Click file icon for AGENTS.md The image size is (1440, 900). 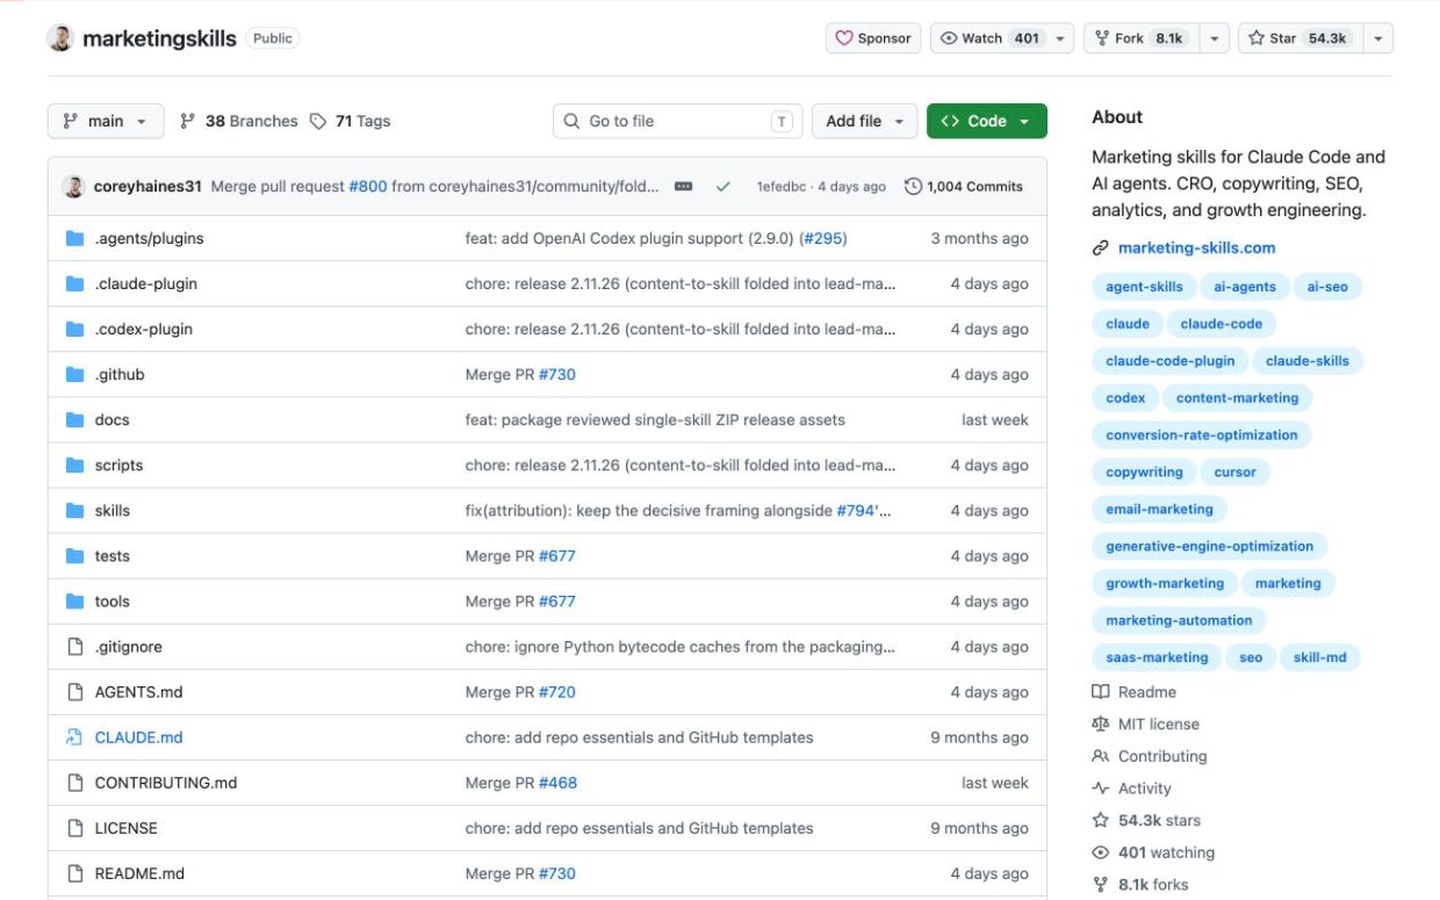[x=74, y=692]
